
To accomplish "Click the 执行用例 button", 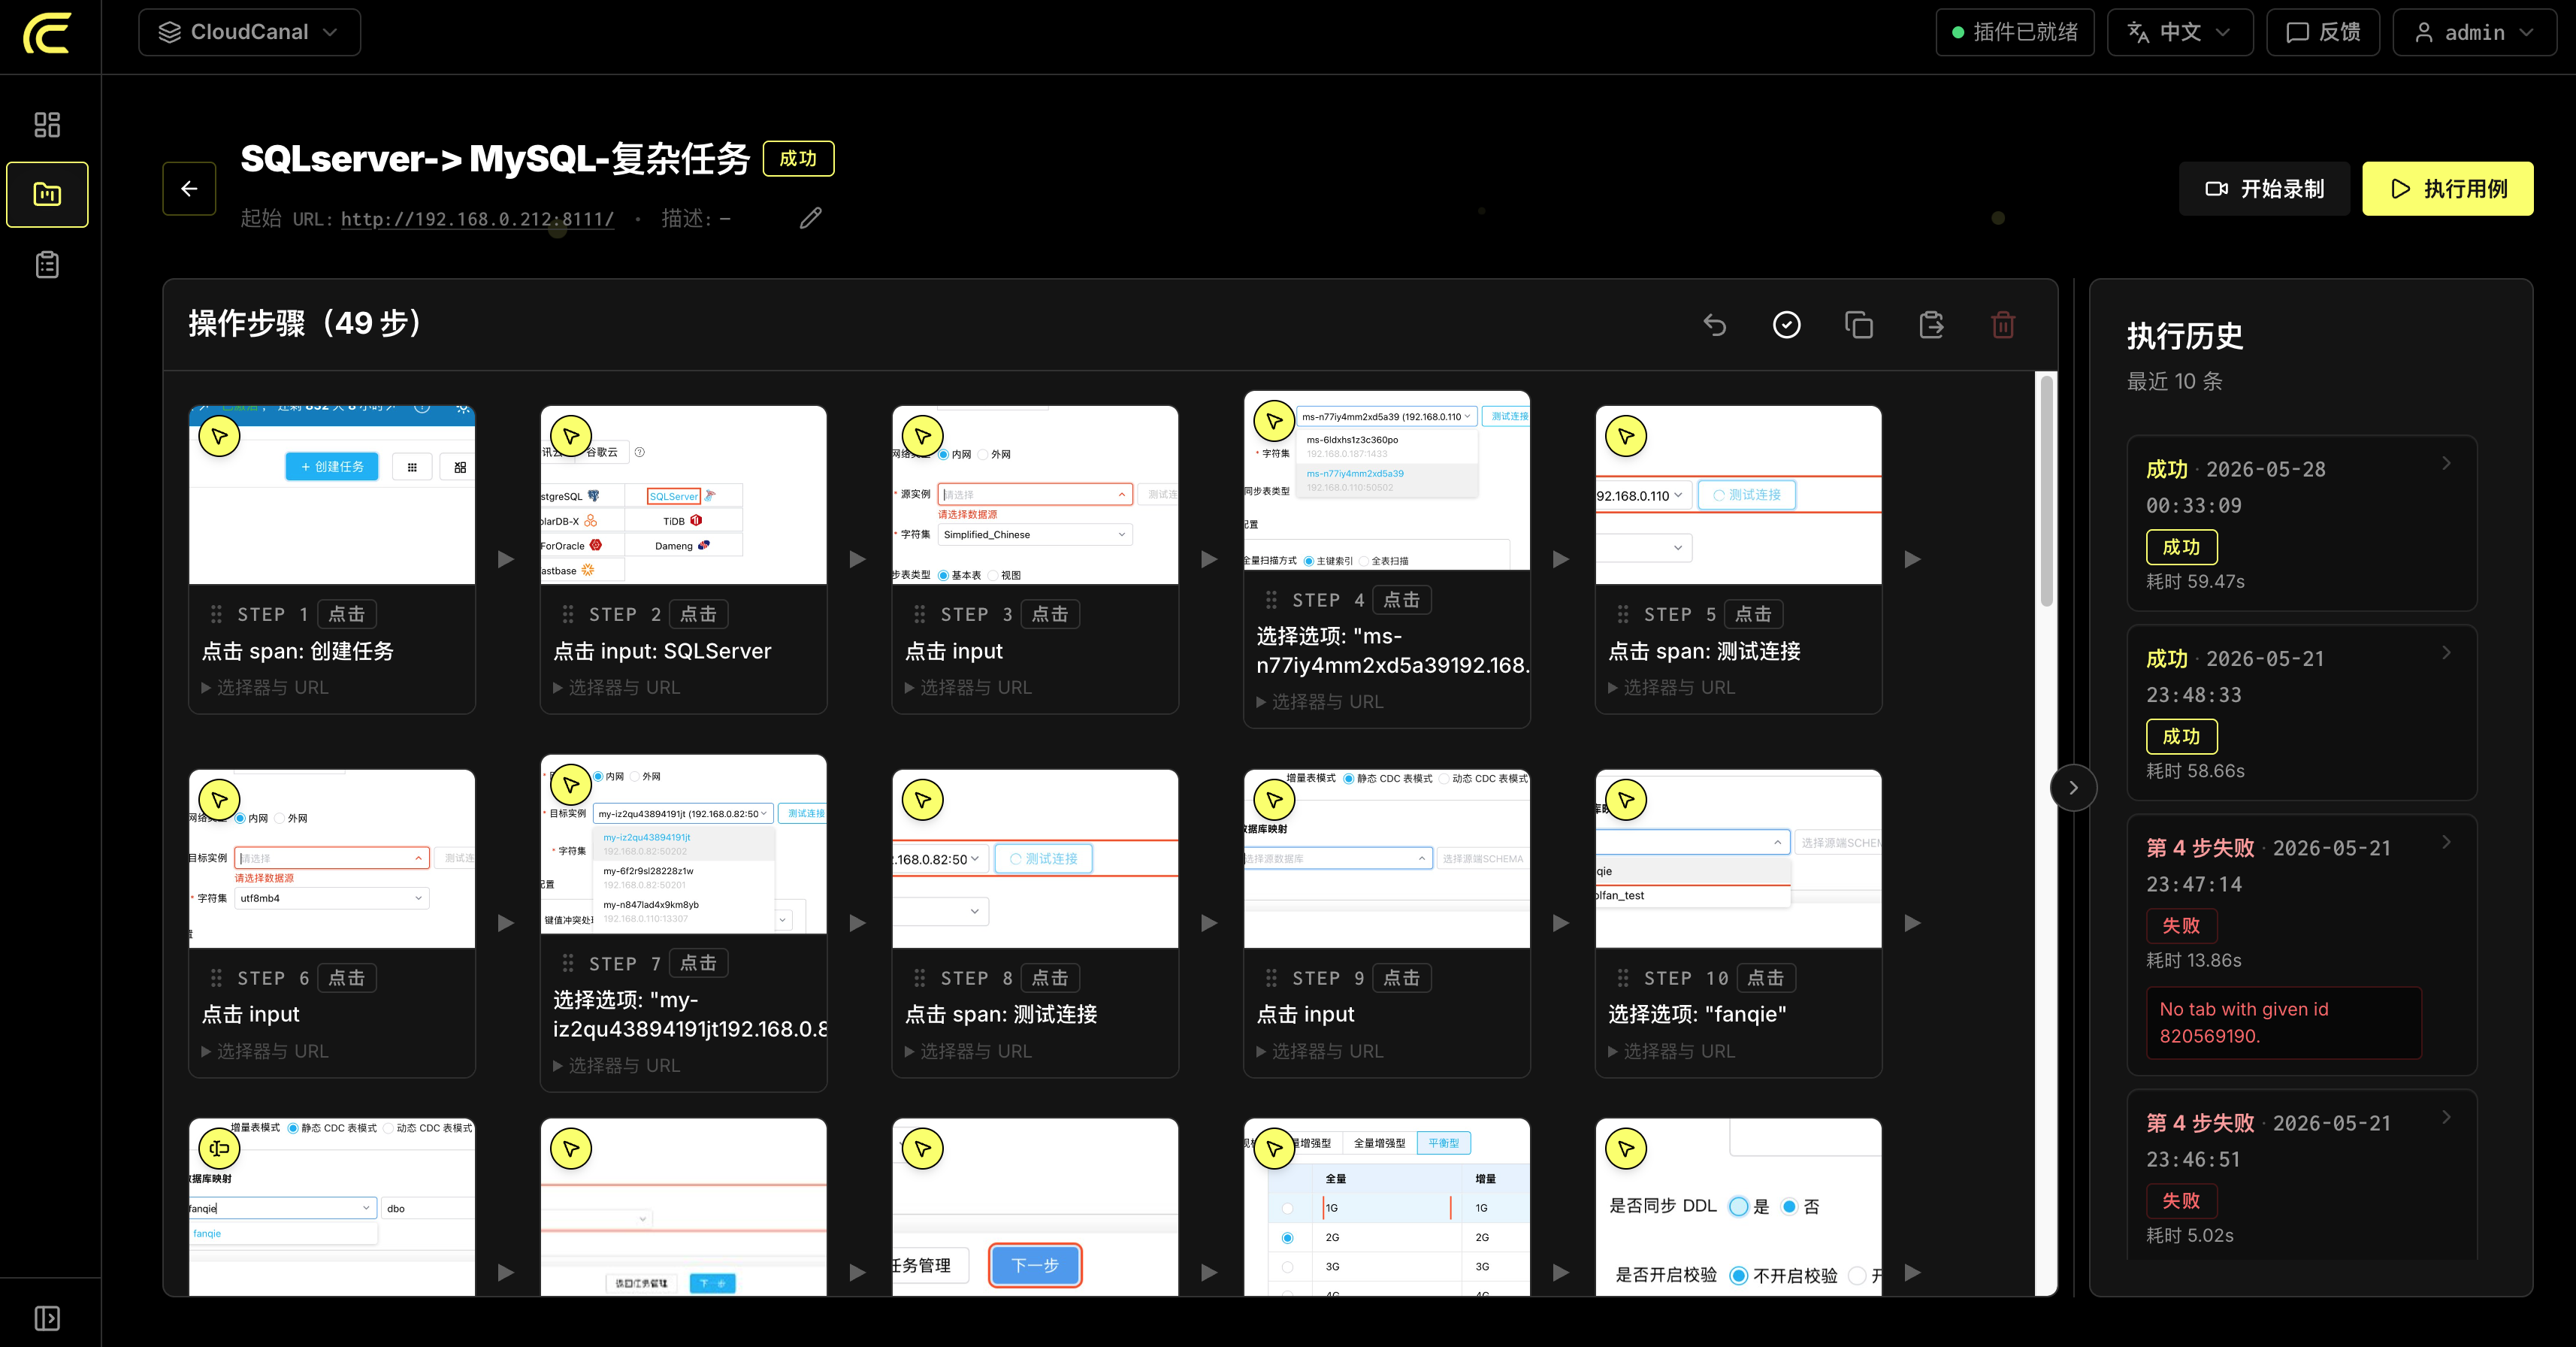I will (2447, 188).
